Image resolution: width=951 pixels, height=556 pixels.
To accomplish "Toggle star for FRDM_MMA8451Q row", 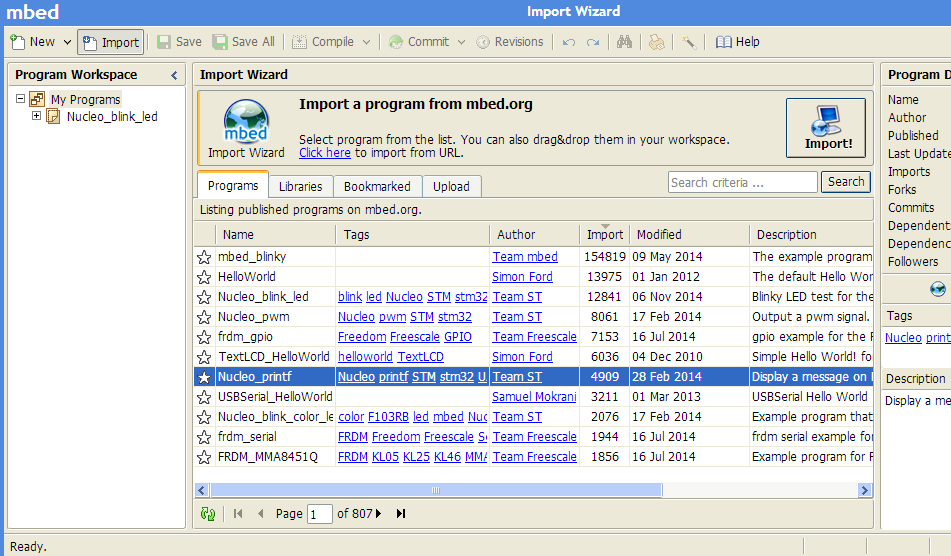I will [204, 457].
